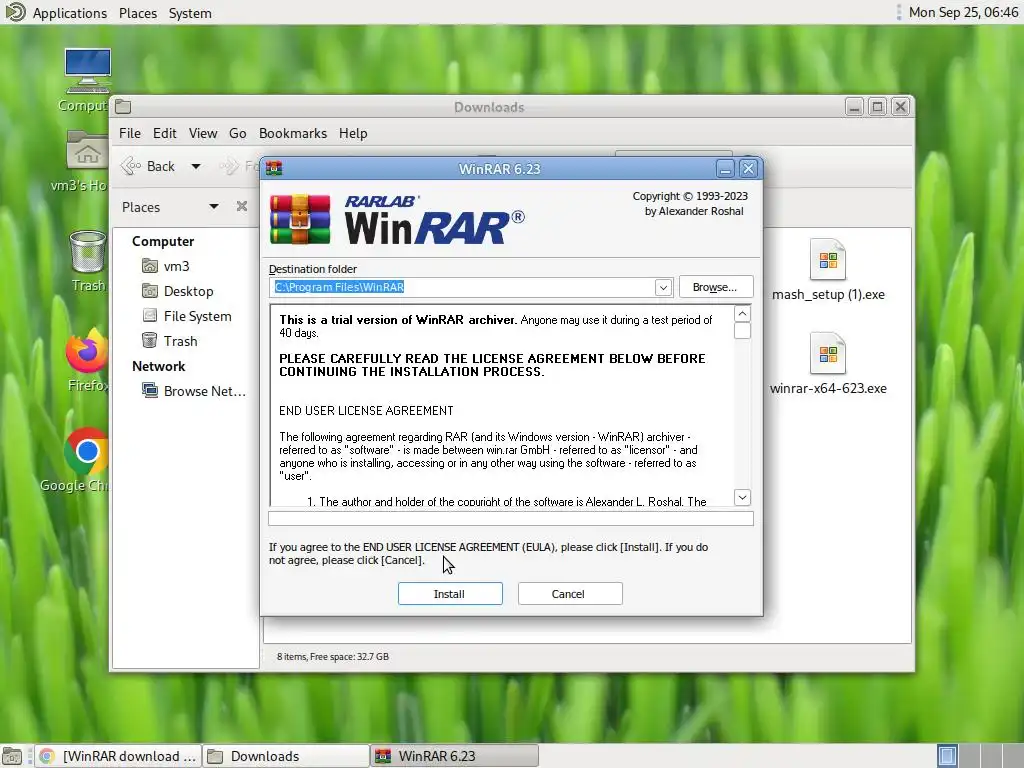Viewport: 1024px width, 768px height.
Task: Switch to Downloads taskbar item
Action: coord(285,756)
